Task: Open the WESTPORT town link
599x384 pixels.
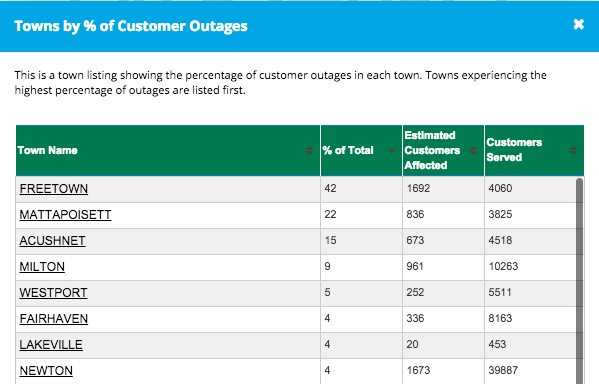Action: click(x=53, y=293)
